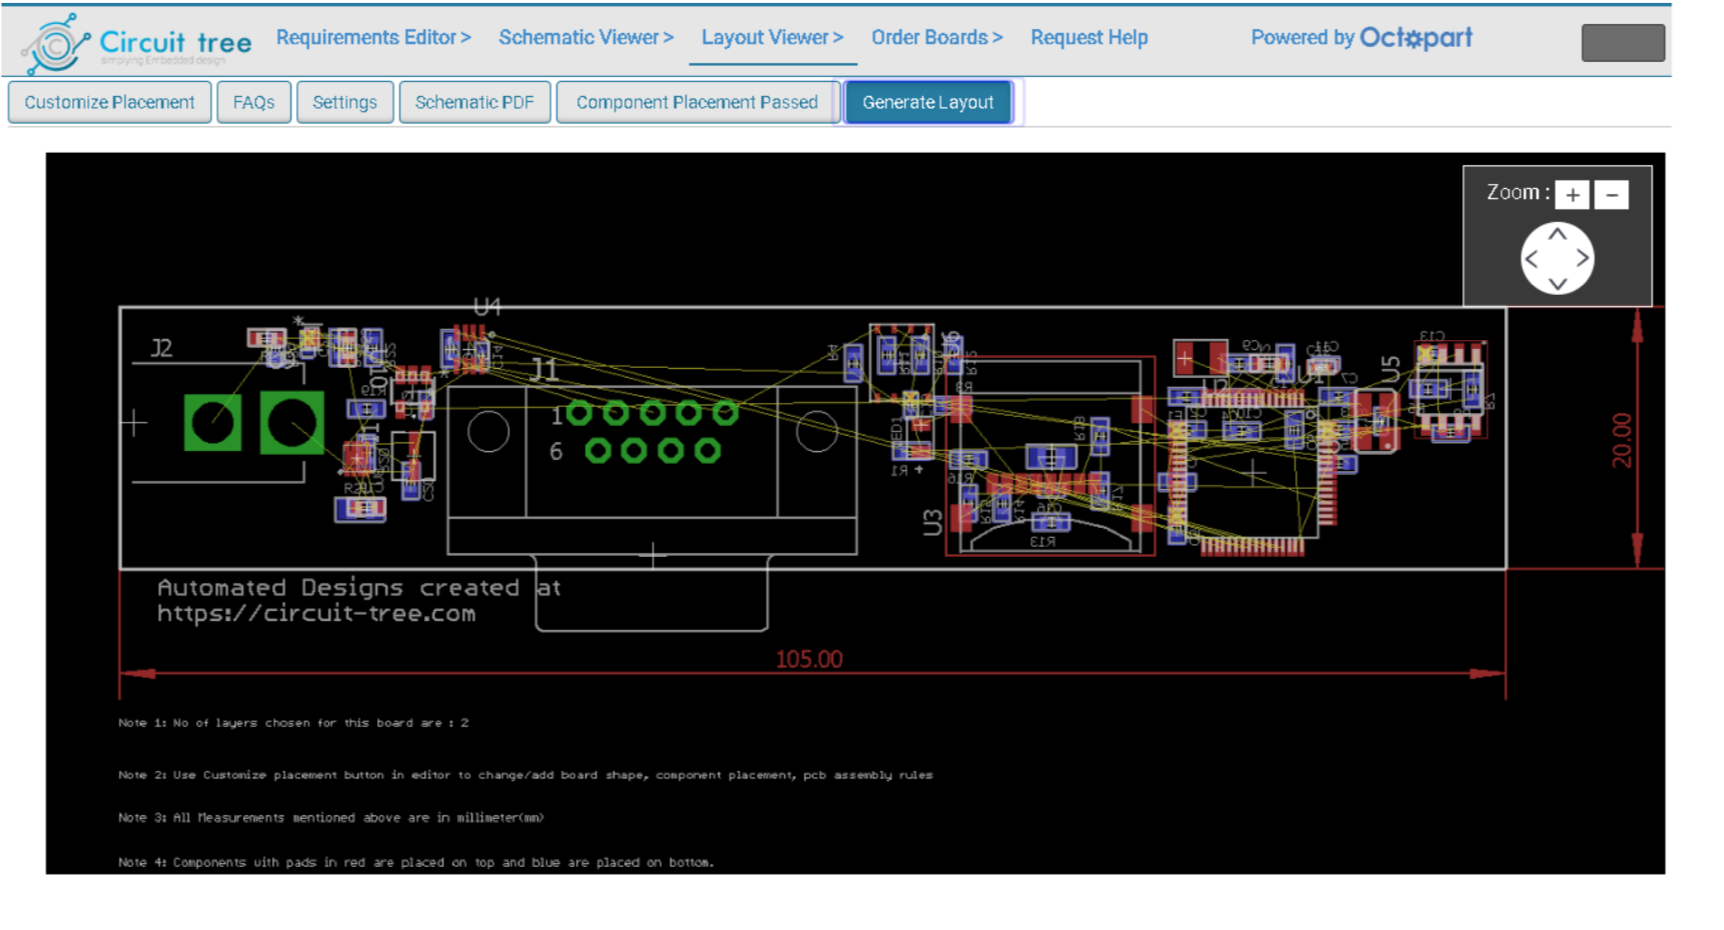Click the zoom in plus button

1572,195
